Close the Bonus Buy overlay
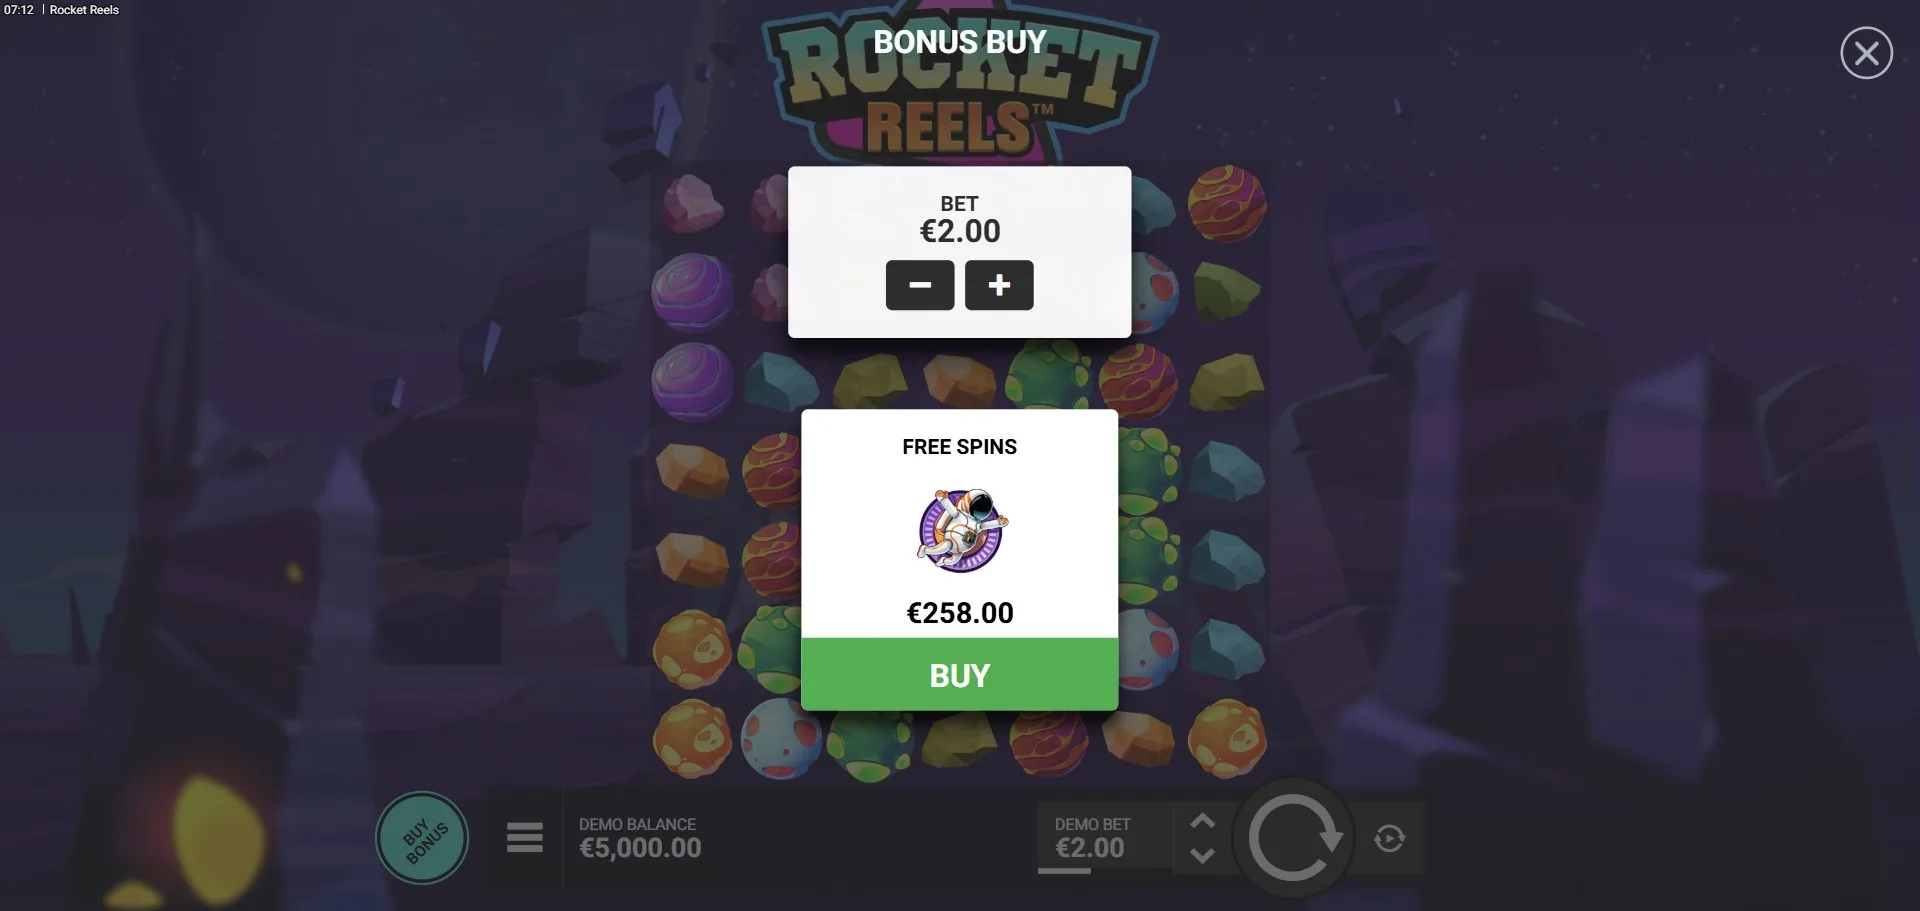The height and width of the screenshot is (911, 1920). (1866, 53)
